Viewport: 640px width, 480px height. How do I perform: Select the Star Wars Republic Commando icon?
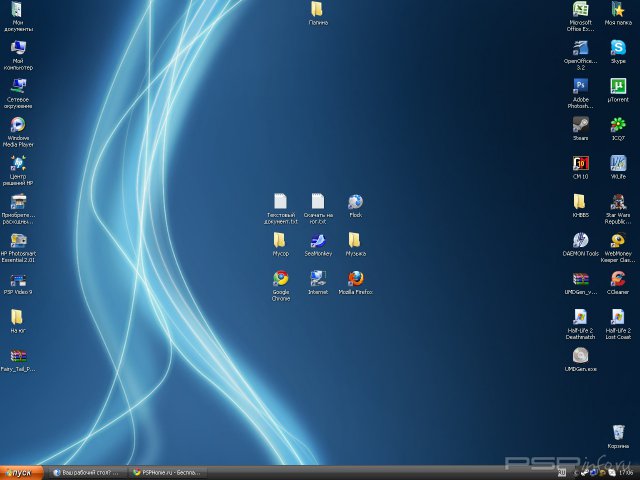pos(618,201)
